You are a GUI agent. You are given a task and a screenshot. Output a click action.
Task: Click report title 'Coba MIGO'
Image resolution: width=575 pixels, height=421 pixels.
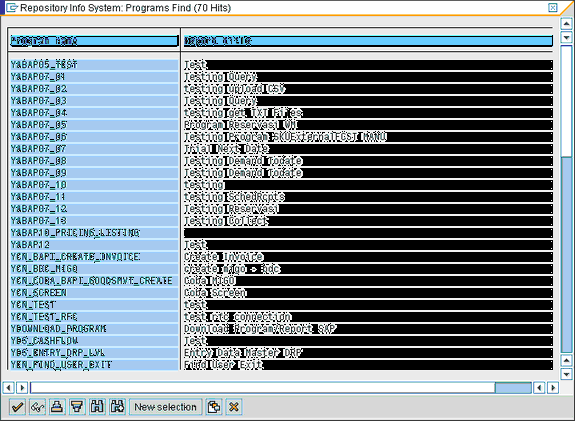click(x=210, y=281)
